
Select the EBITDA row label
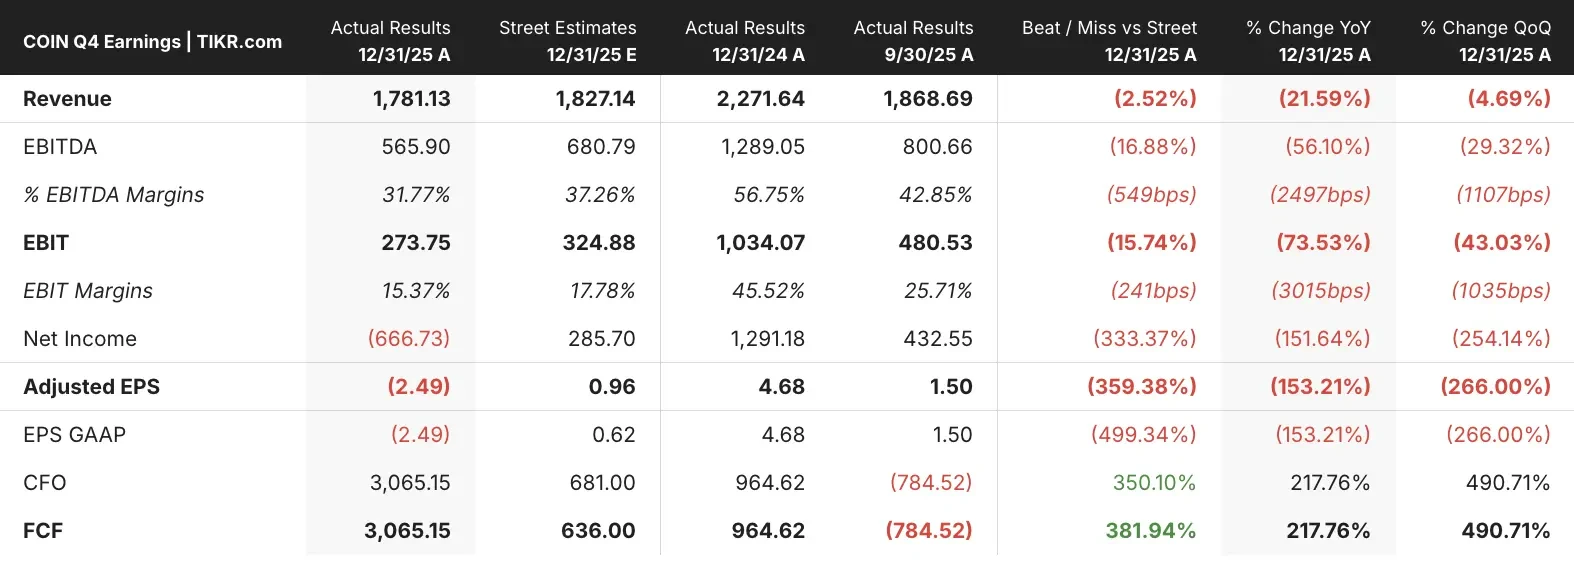coord(60,147)
